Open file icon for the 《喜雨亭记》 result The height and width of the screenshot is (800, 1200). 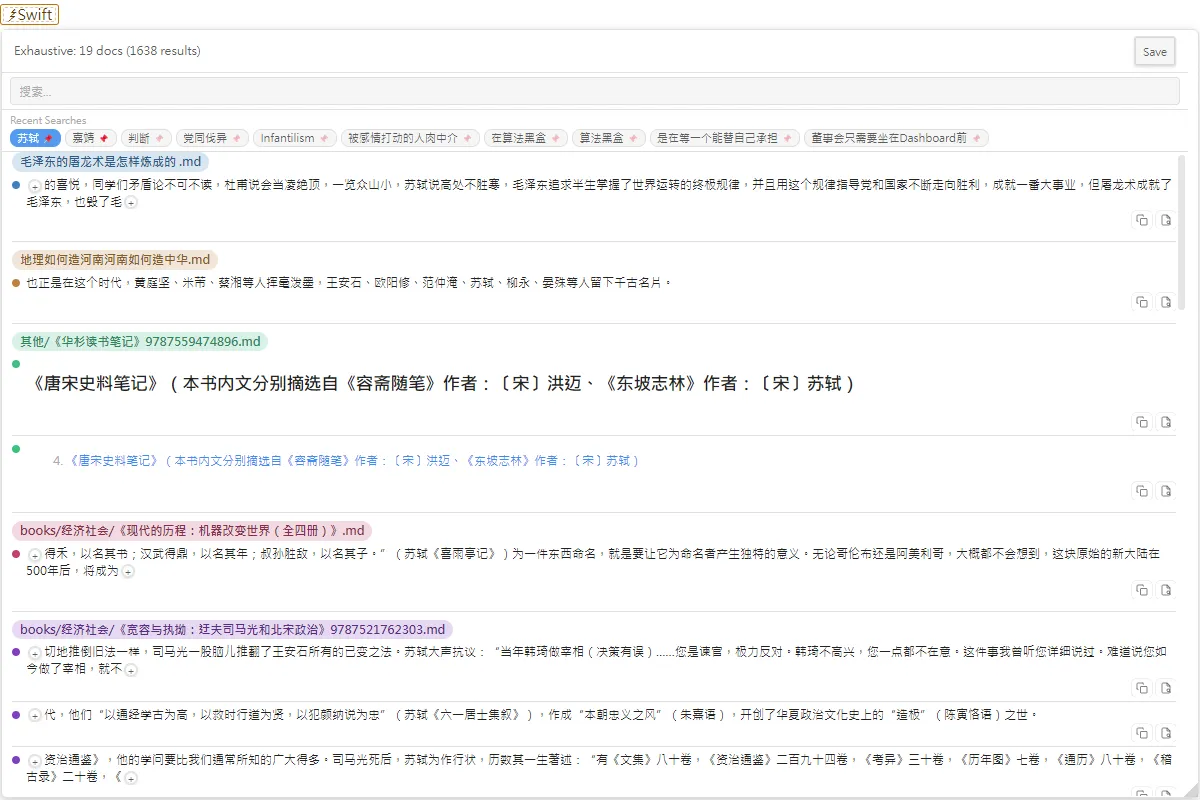click(1165, 590)
